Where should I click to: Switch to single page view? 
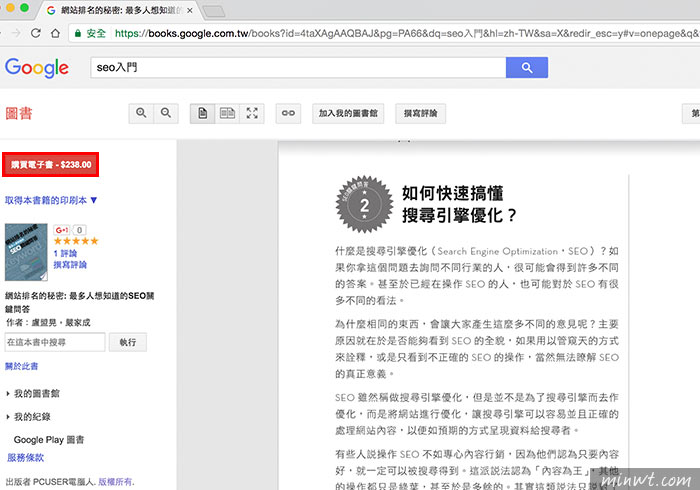[x=203, y=113]
